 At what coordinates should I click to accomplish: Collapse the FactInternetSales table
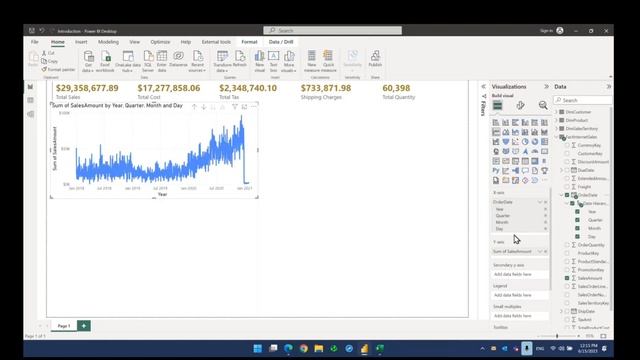(x=556, y=137)
